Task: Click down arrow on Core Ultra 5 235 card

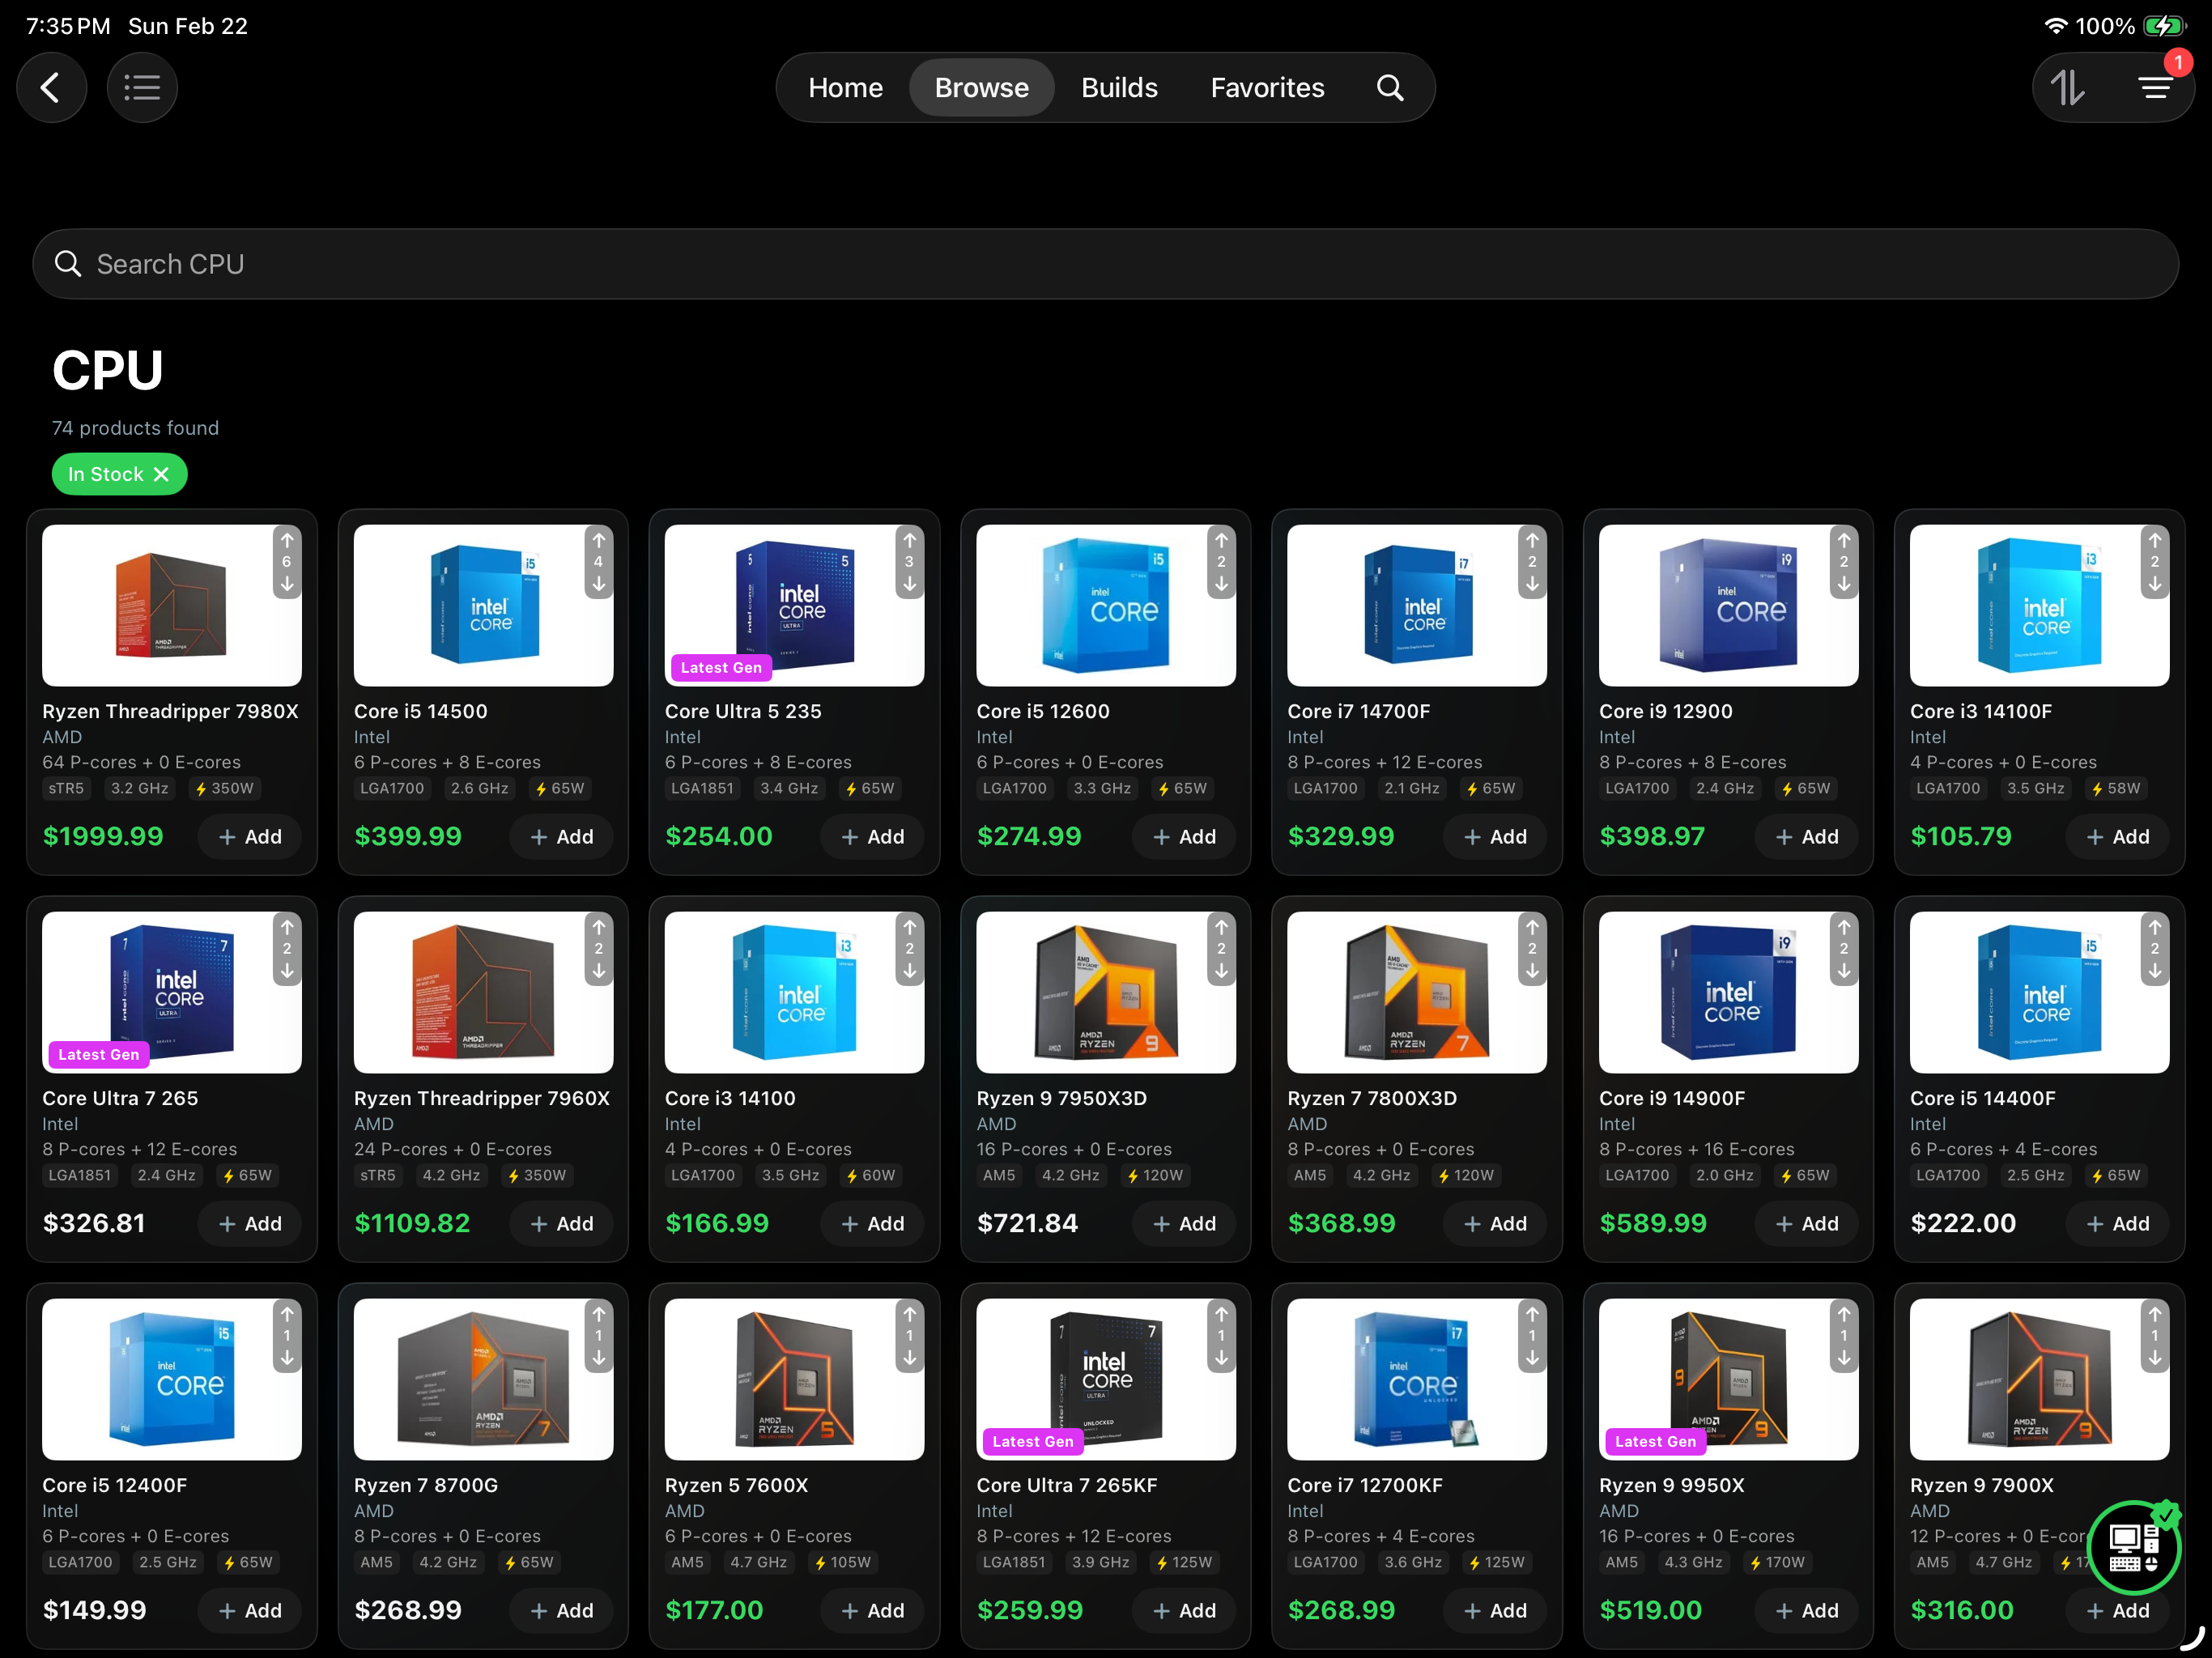Action: [x=910, y=584]
